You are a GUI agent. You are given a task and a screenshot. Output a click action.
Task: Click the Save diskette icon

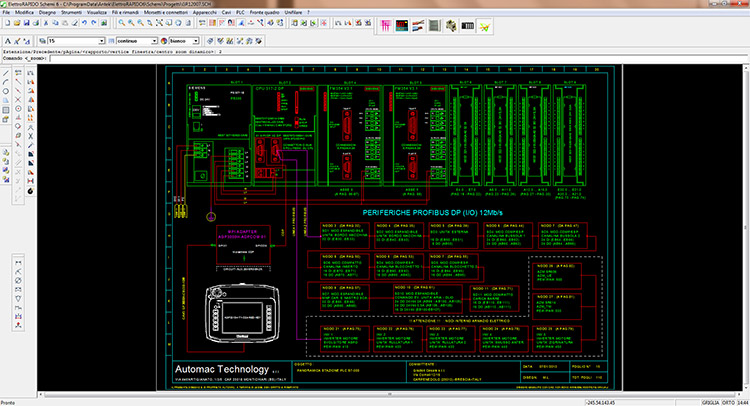click(x=26, y=23)
